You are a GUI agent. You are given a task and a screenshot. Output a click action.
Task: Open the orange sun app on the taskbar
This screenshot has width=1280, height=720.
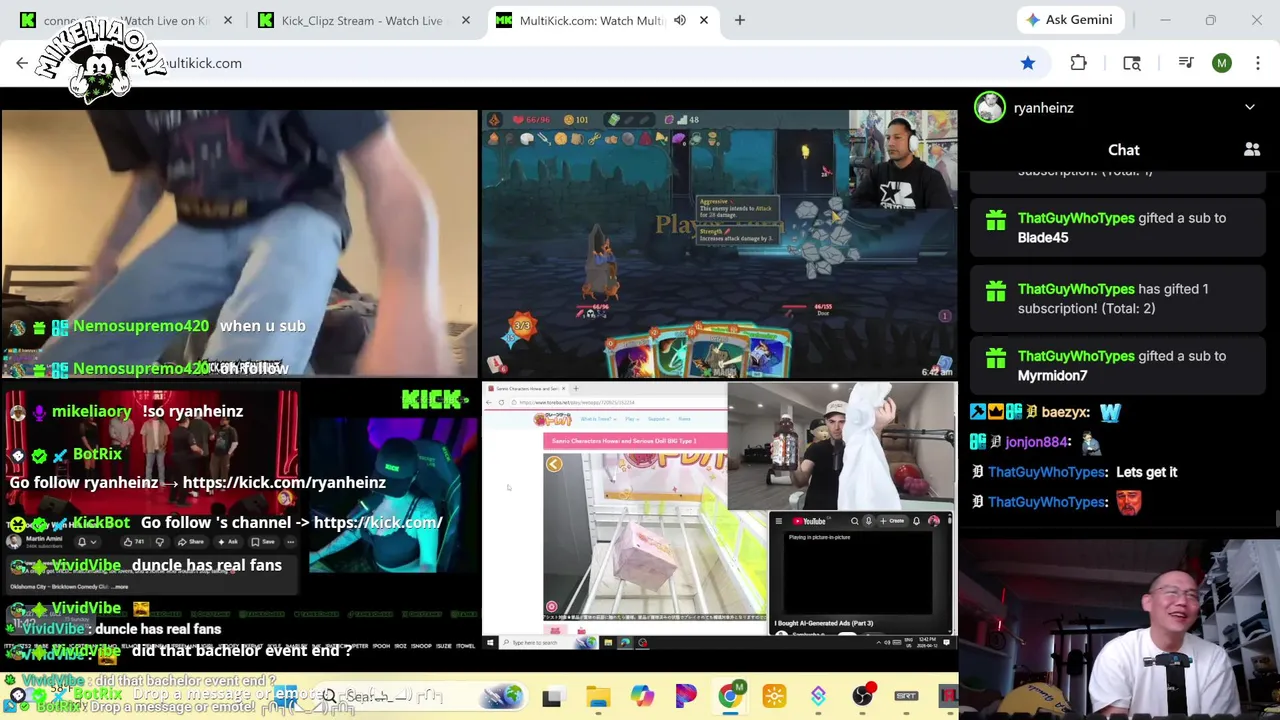point(774,696)
